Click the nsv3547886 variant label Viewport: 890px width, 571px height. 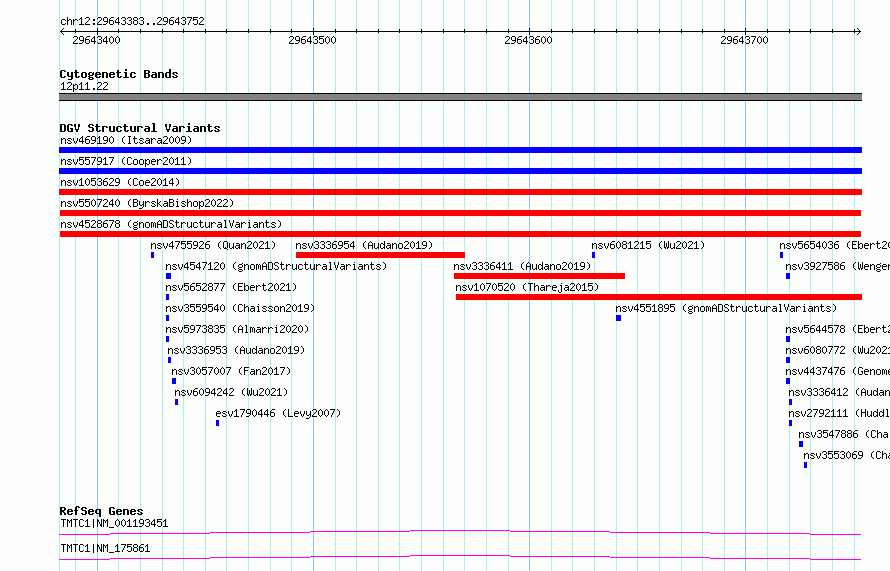pos(844,434)
